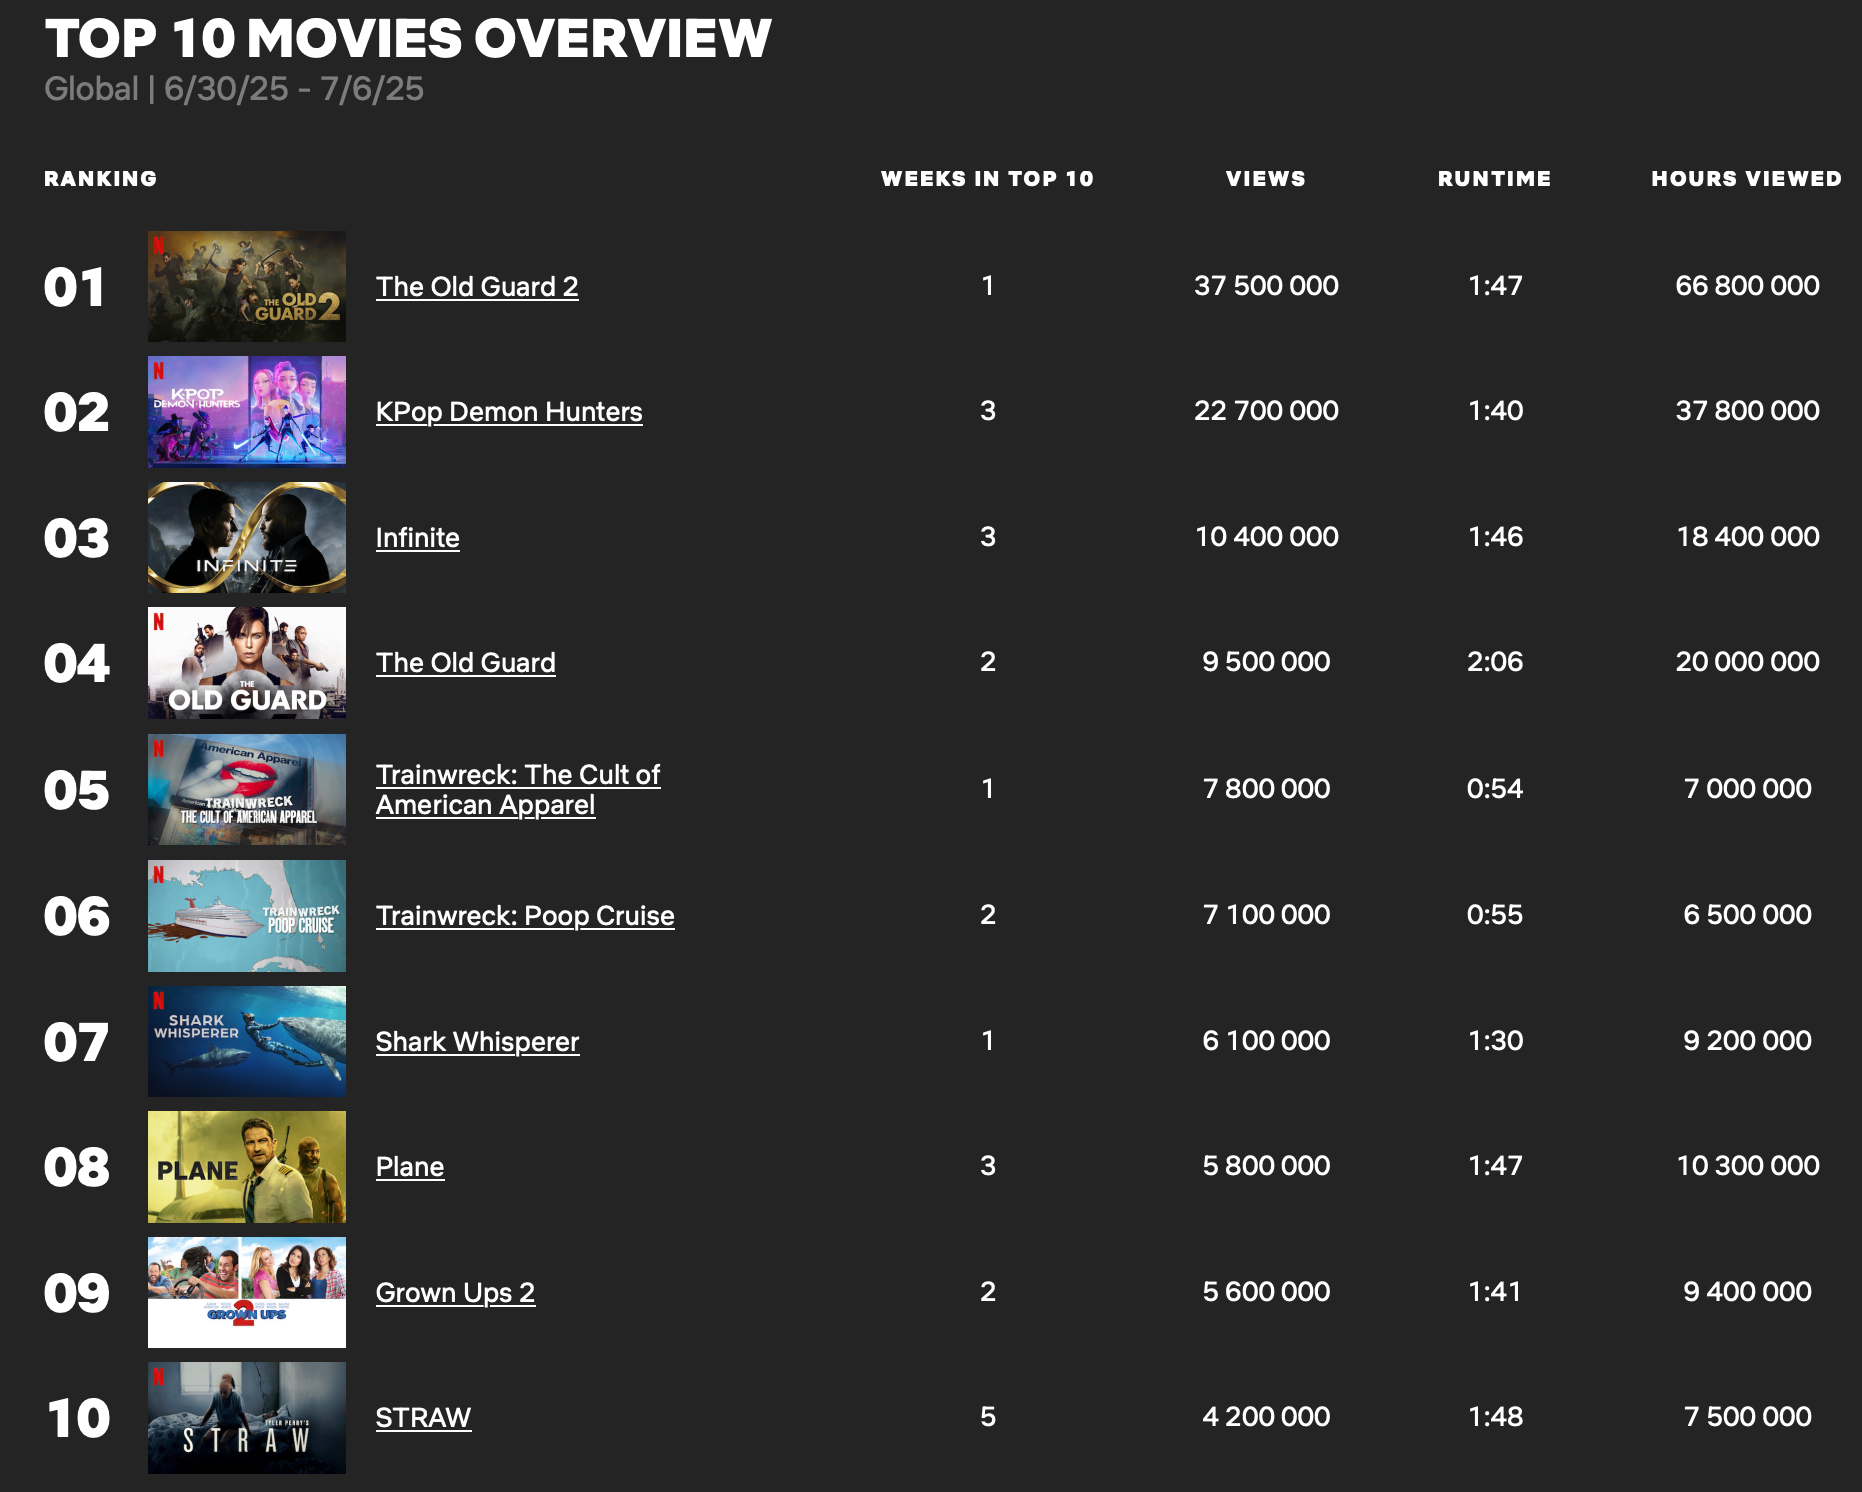This screenshot has width=1862, height=1492.
Task: Click the 7 500 000 hours viewed value
Action: (1747, 1417)
